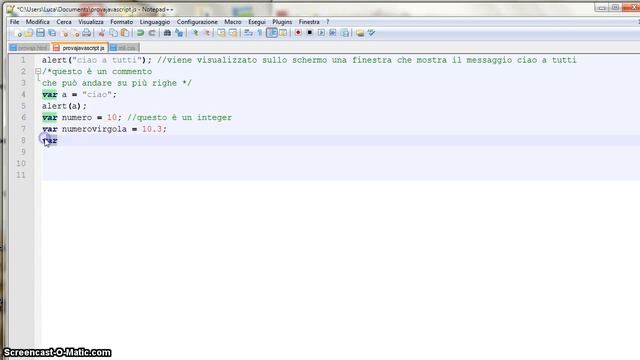
Task: Toggle synchronized horizontal scrolling icon
Action: pos(233,33)
